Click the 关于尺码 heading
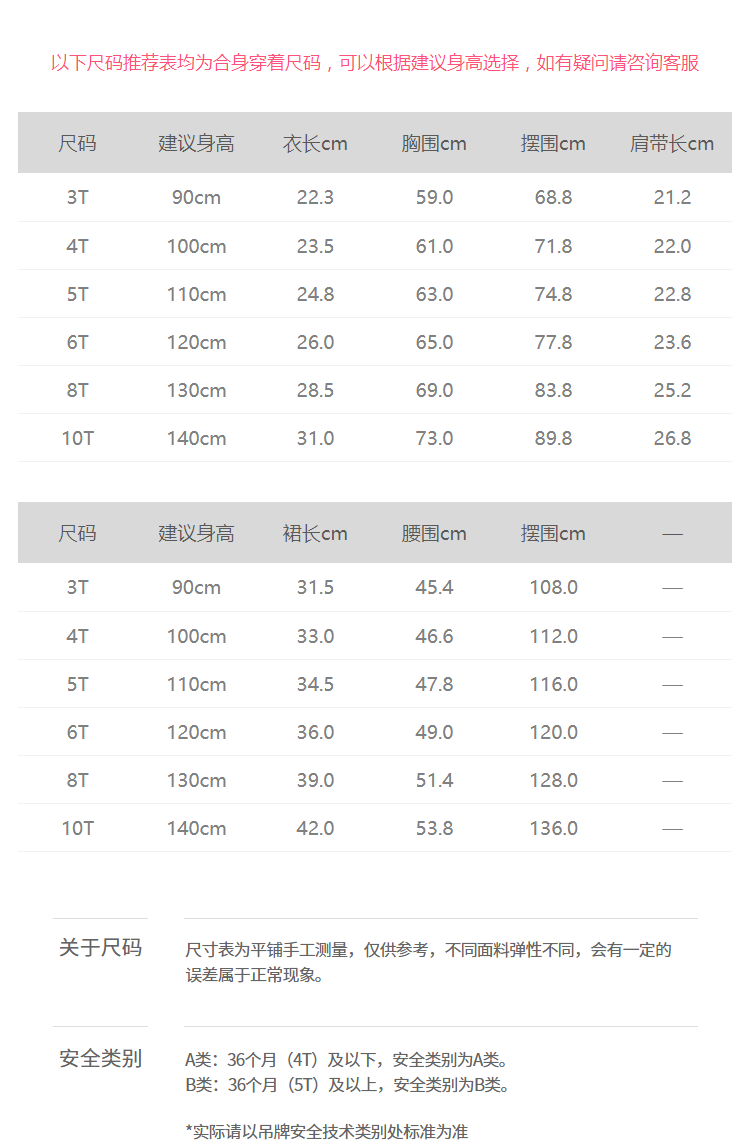Screen dimensions: 750x1144 (100, 948)
